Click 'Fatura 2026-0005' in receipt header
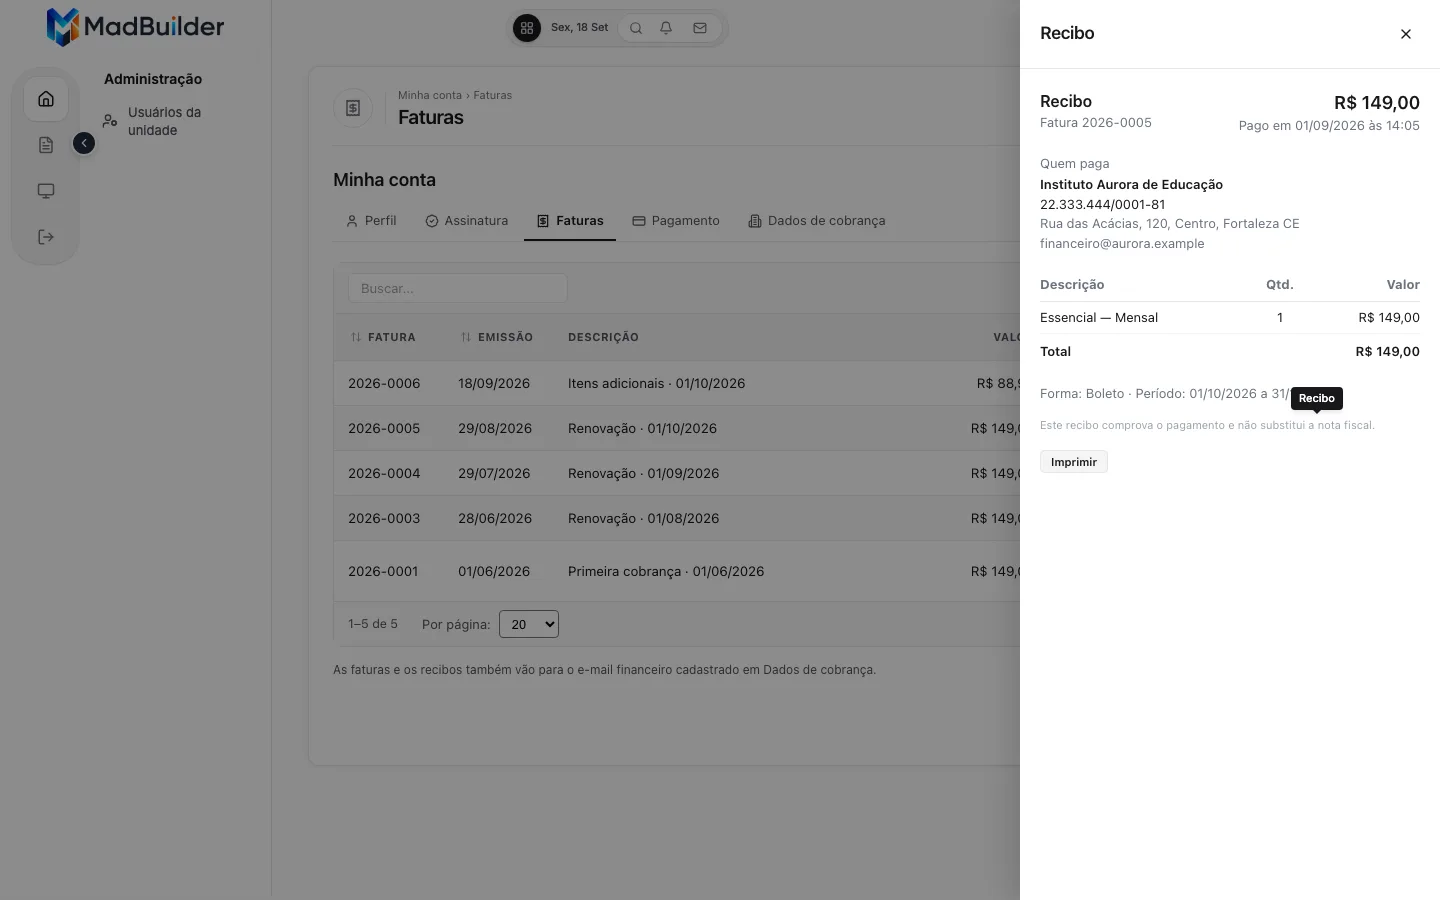 [1096, 123]
